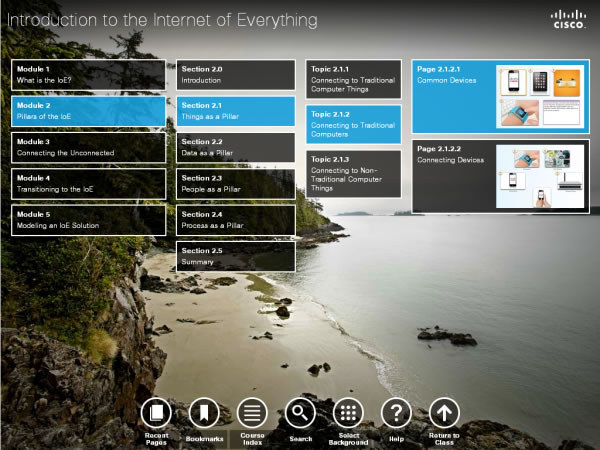Click the Return to Class arrow icon
The height and width of the screenshot is (450, 600).
(x=444, y=412)
